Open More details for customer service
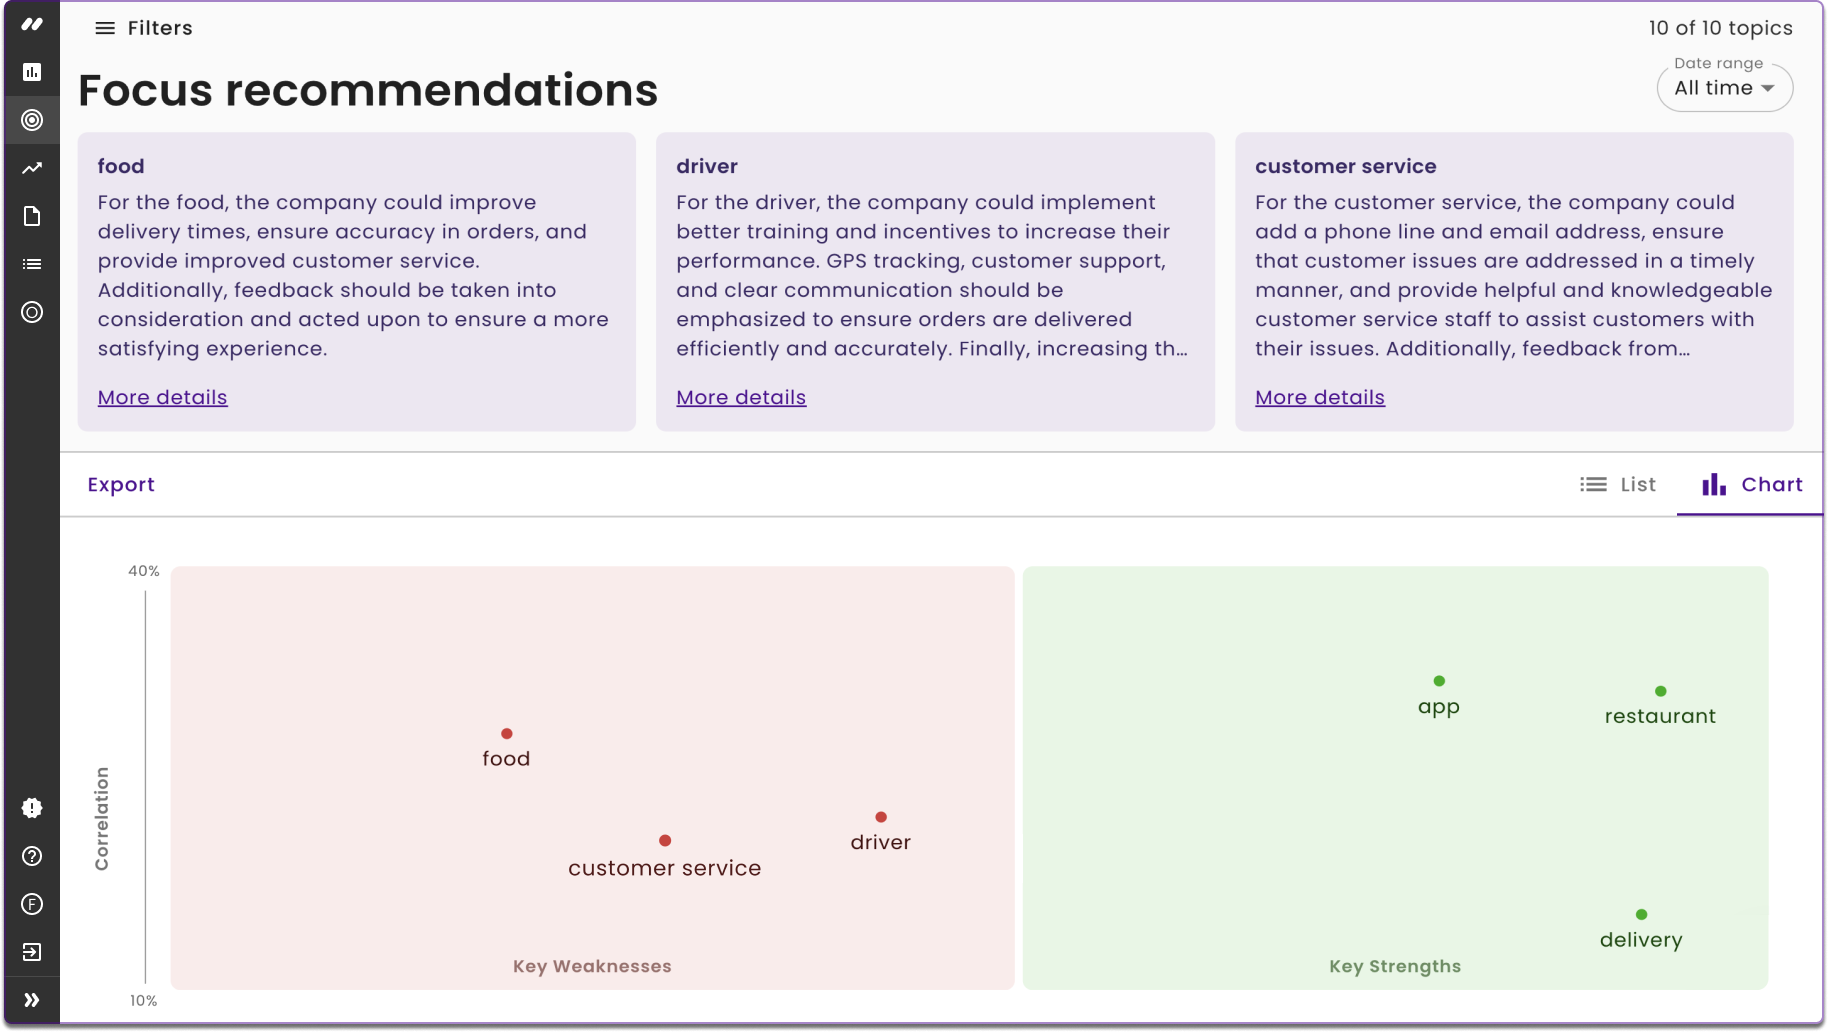 (1319, 397)
